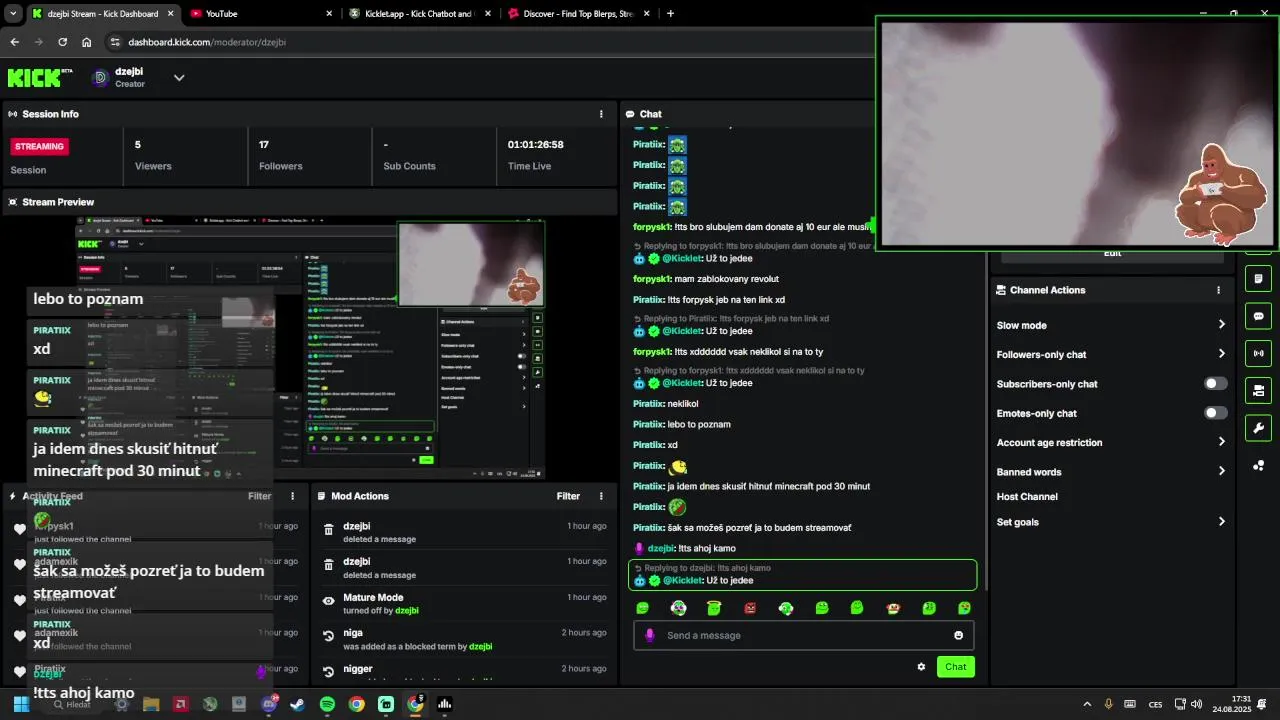Viewport: 1280px width, 720px height.
Task: Go to browser home page
Action: (87, 42)
